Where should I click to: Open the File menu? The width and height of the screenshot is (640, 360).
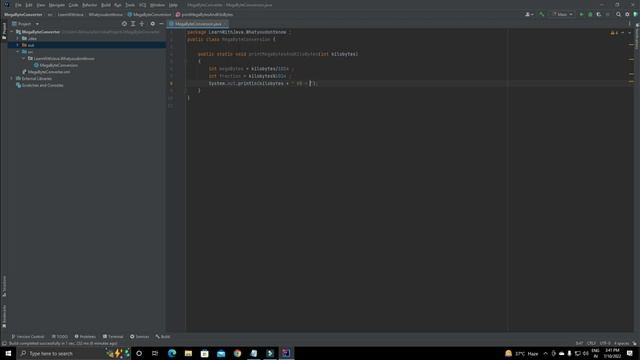pos(18,5)
